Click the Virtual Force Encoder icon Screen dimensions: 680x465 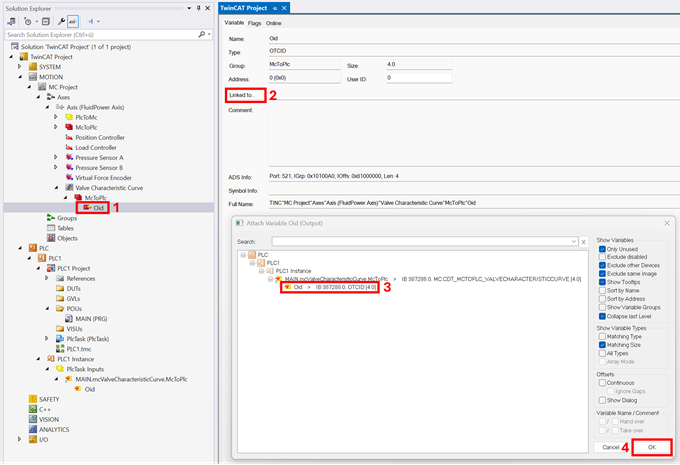69,177
